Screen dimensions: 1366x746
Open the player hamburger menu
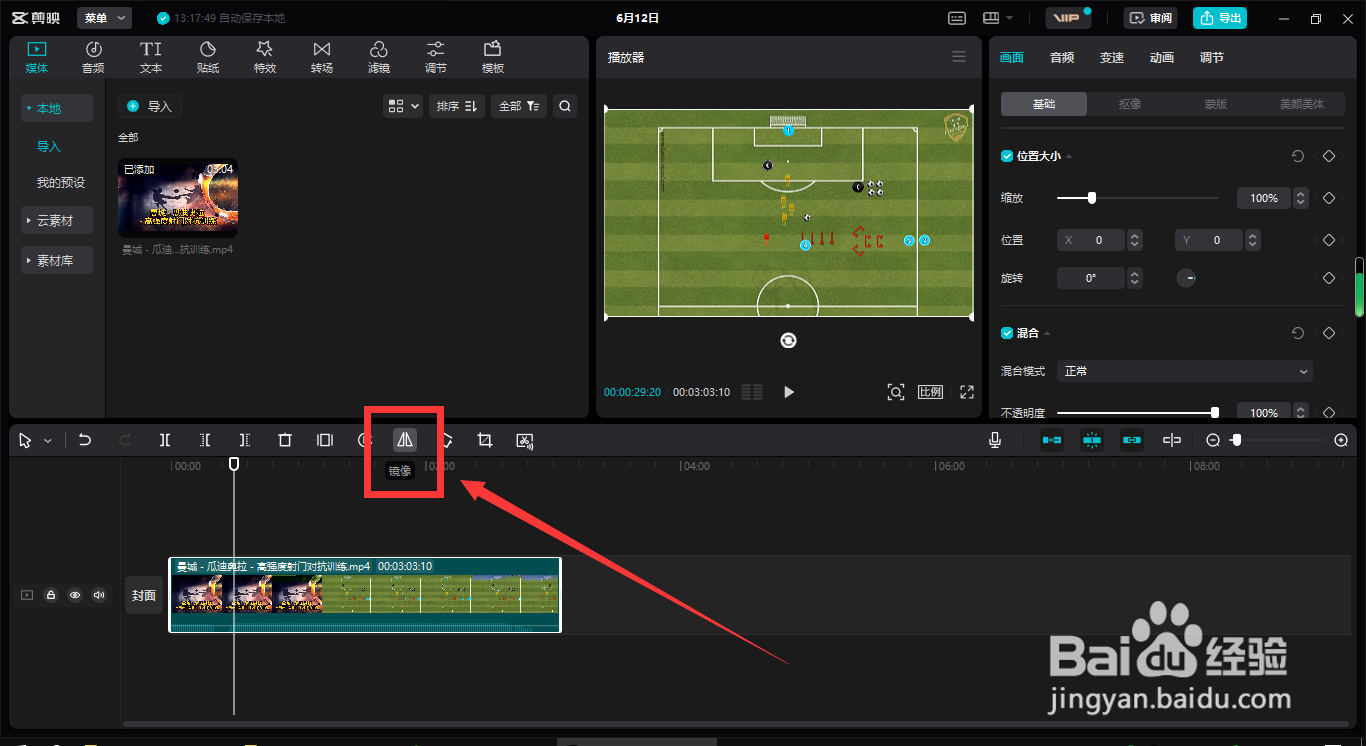coord(959,57)
